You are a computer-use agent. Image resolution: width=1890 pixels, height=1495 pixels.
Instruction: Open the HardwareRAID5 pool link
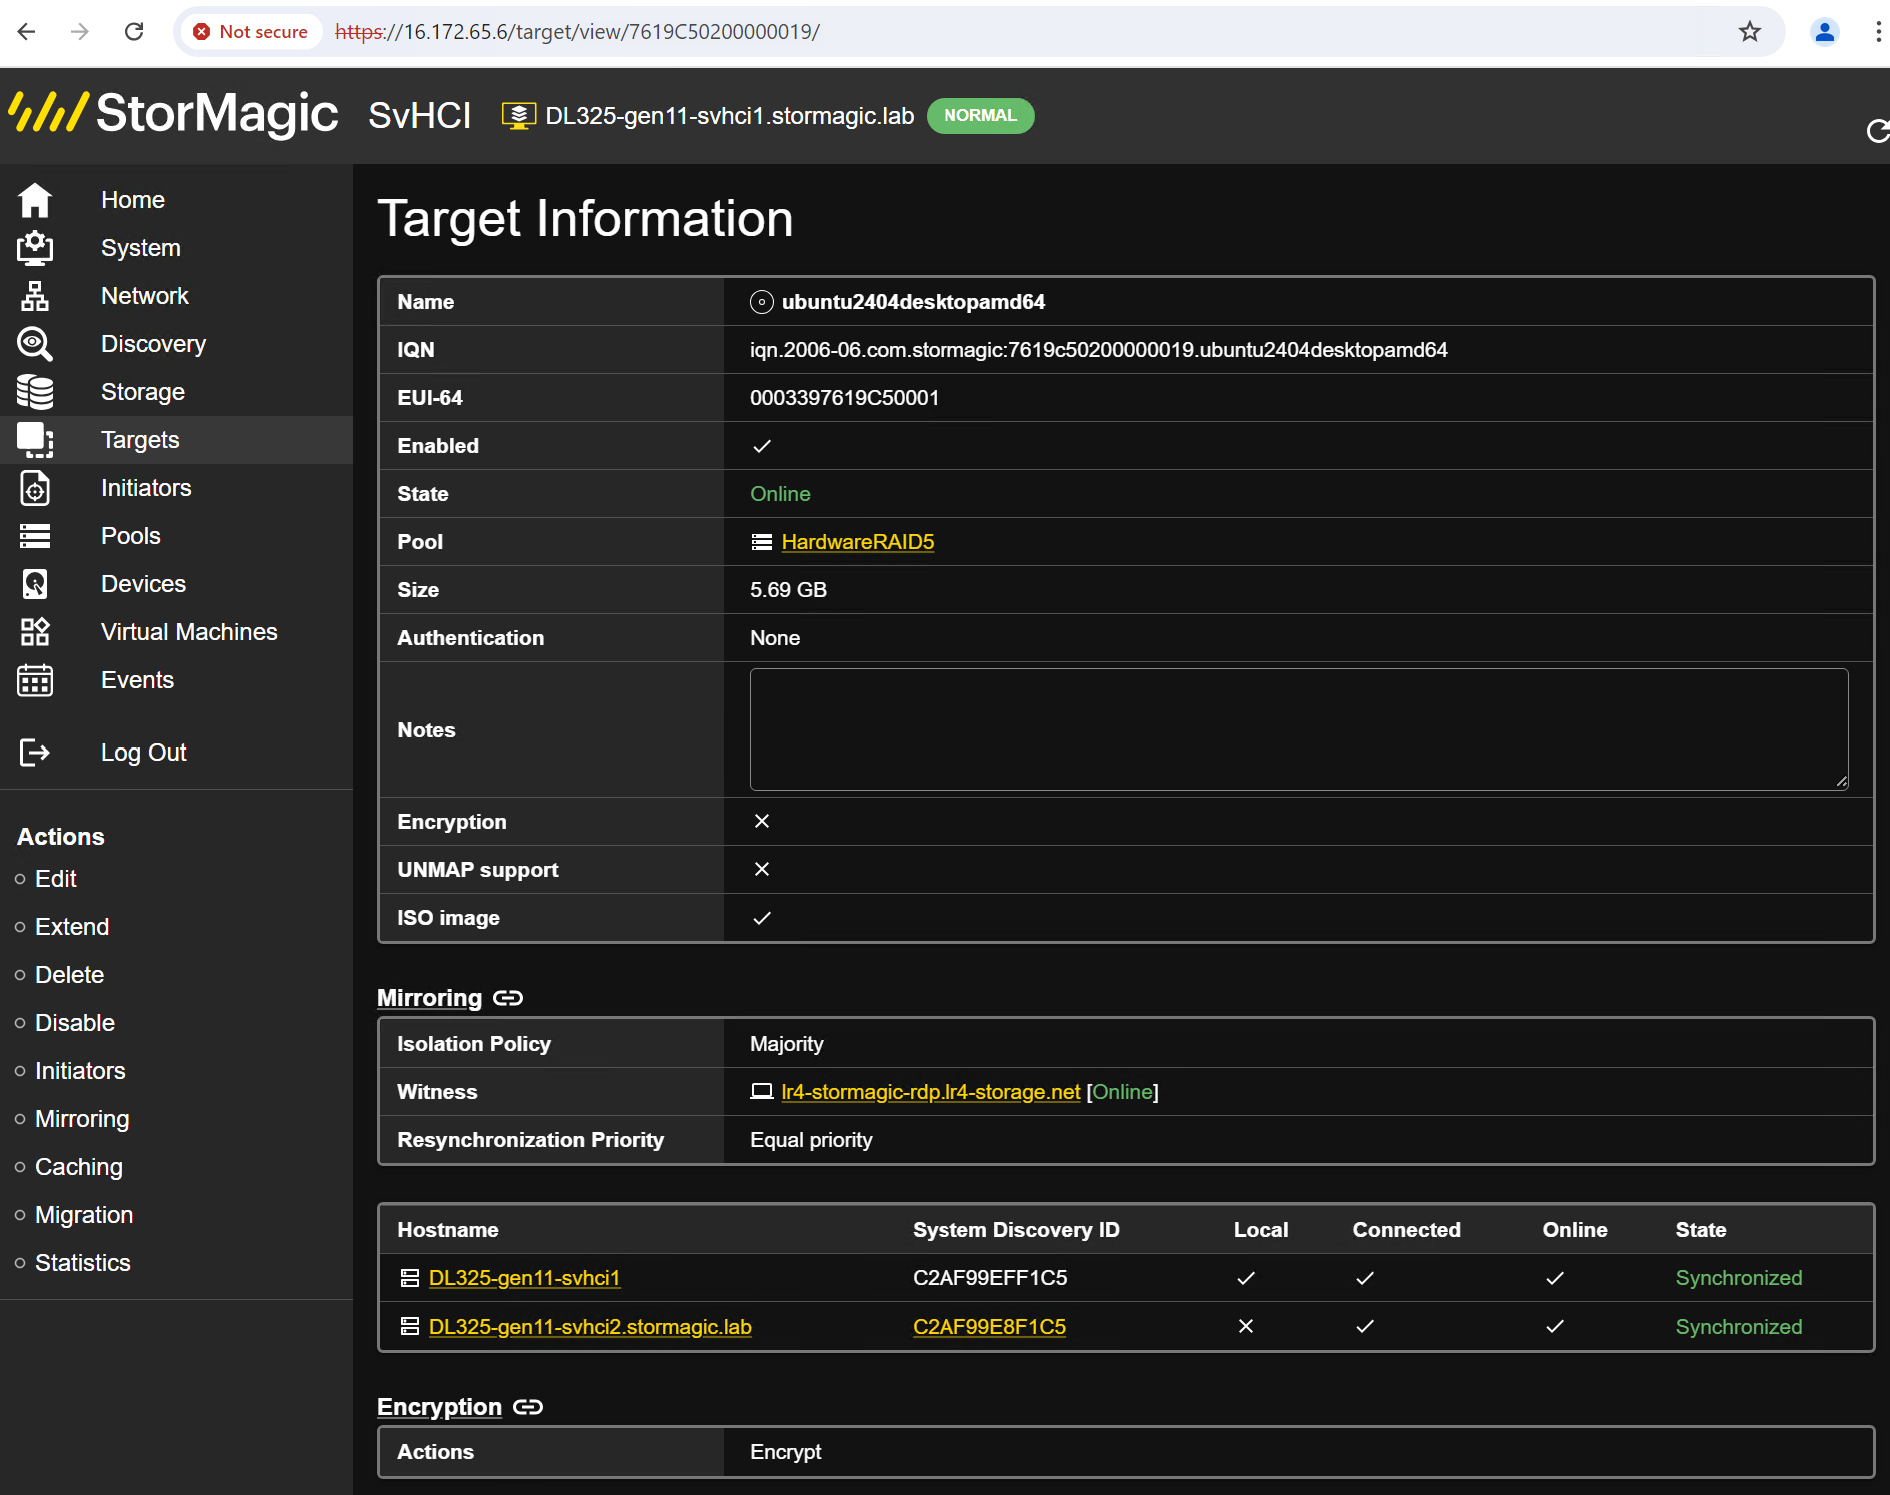(x=858, y=542)
